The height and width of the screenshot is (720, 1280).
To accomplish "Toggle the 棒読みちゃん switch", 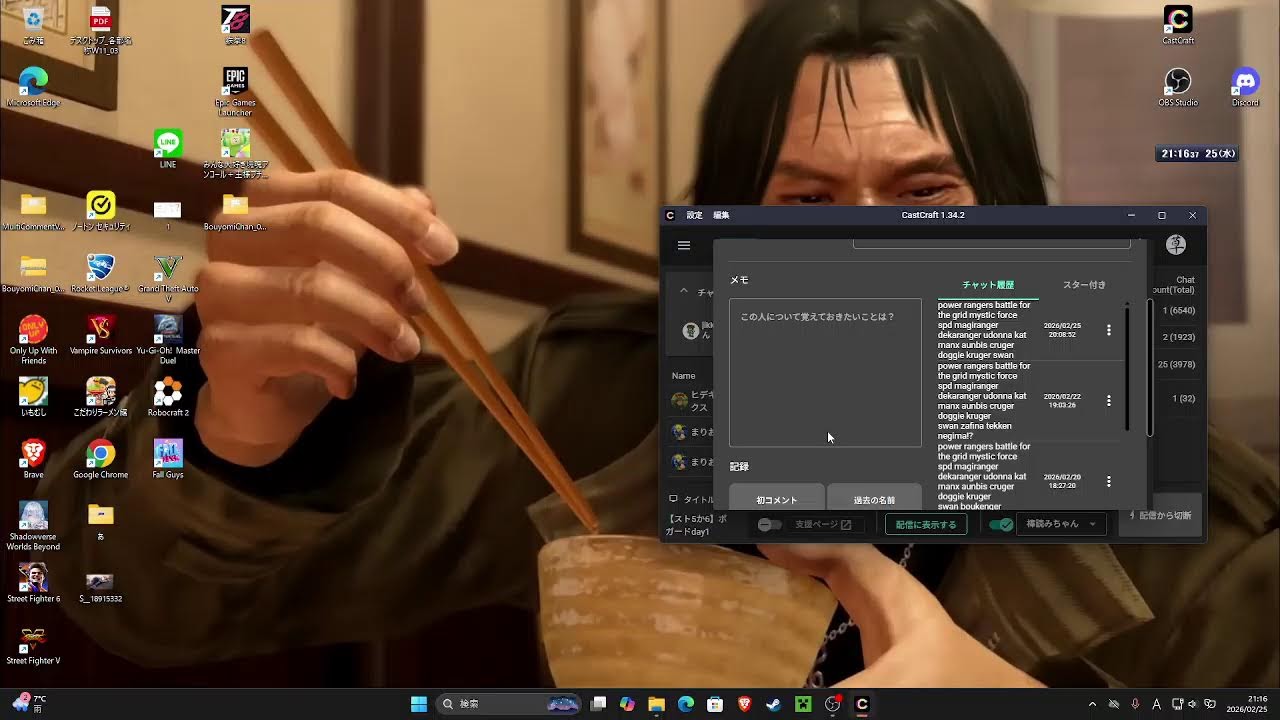I will (1000, 524).
